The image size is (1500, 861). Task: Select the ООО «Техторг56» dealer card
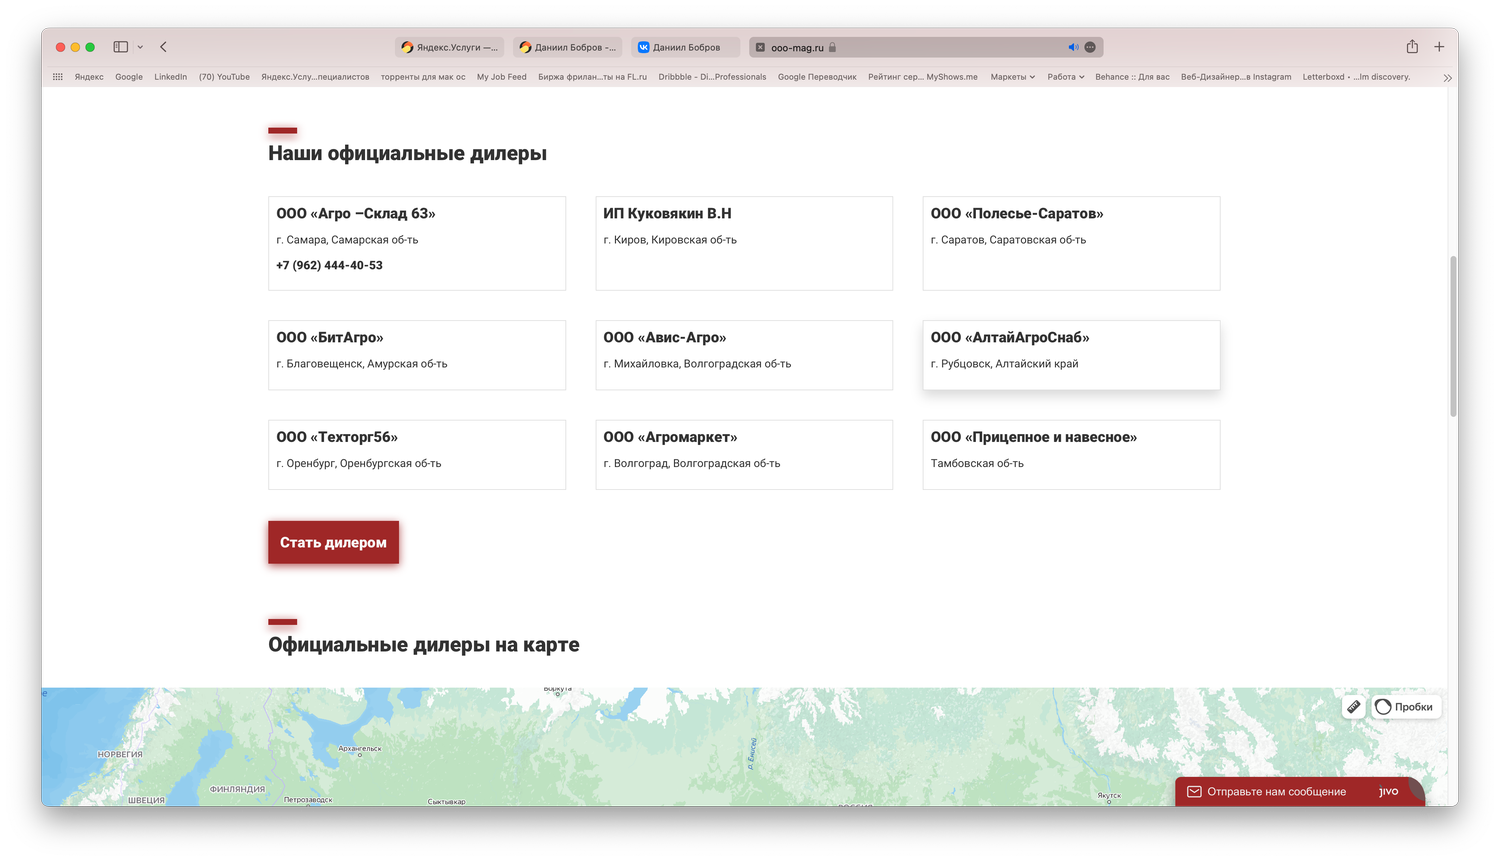pos(417,455)
